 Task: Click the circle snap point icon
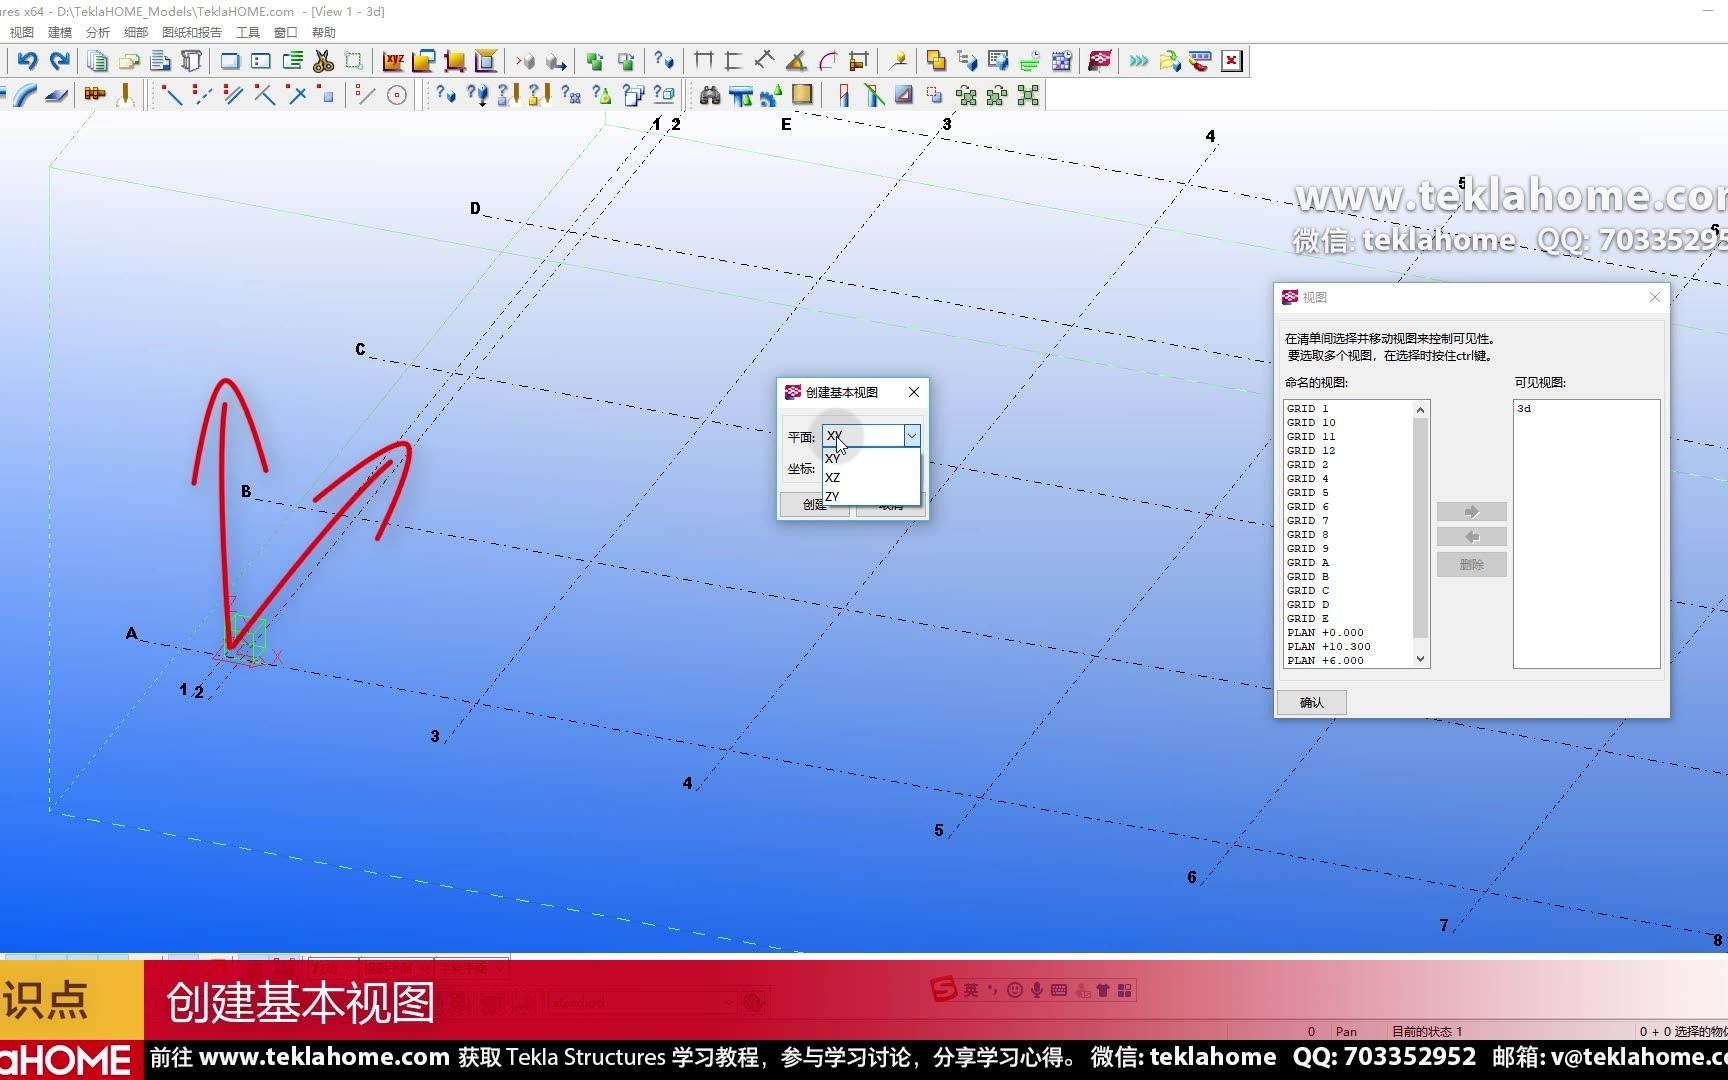[397, 95]
